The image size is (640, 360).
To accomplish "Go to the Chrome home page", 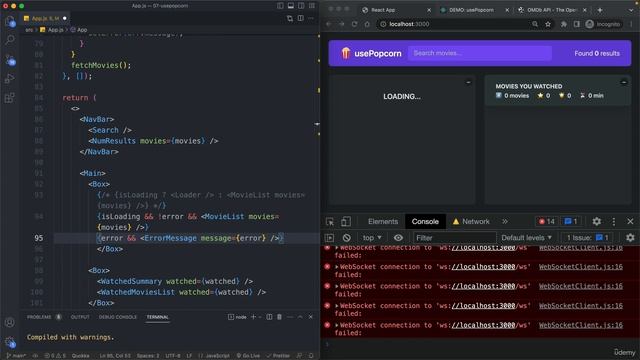I will (367, 24).
